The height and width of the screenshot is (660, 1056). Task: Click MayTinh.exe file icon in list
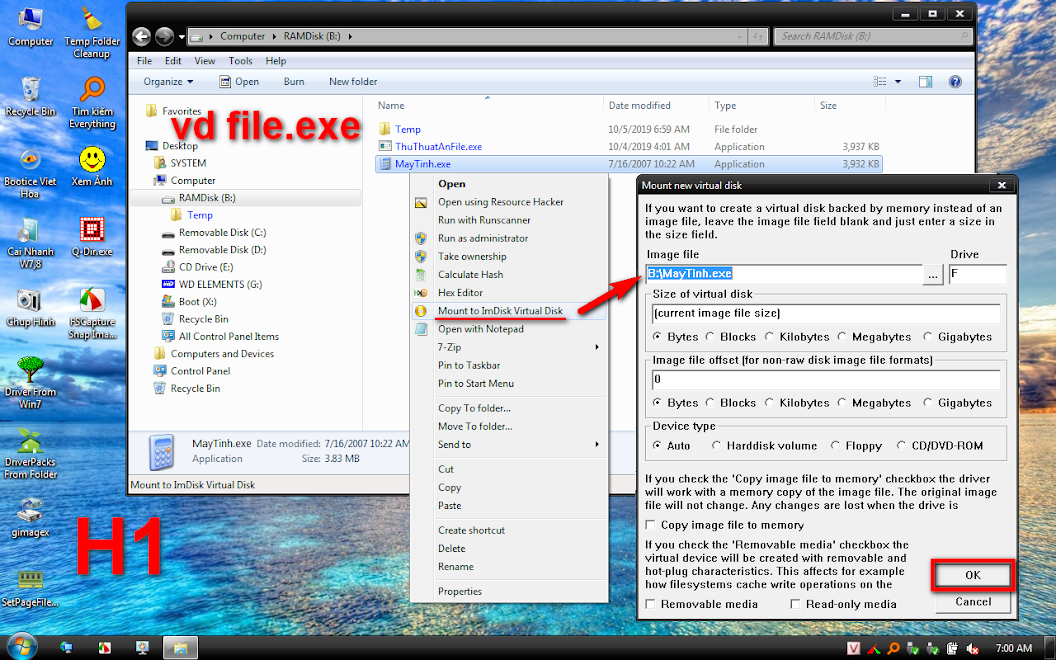pos(385,164)
